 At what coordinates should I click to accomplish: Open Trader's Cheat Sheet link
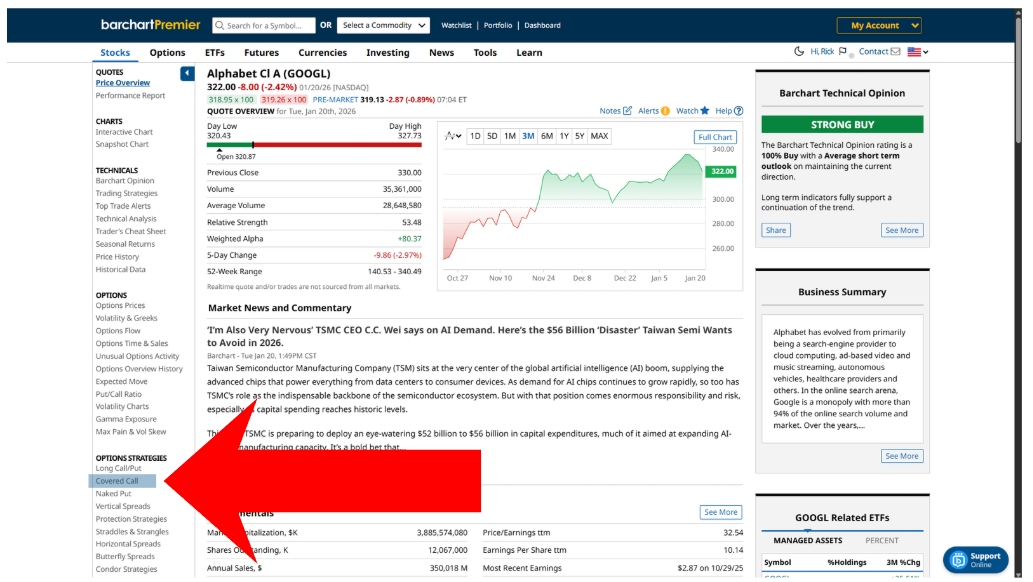click(130, 231)
